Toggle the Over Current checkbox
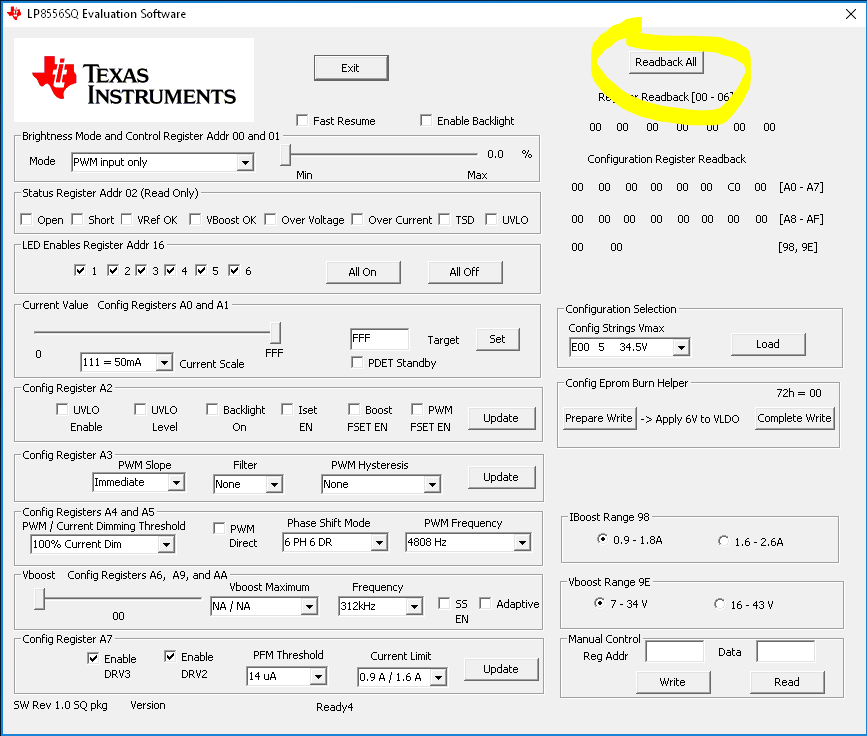Screen dimensions: 867x736 pyautogui.click(x=357, y=220)
